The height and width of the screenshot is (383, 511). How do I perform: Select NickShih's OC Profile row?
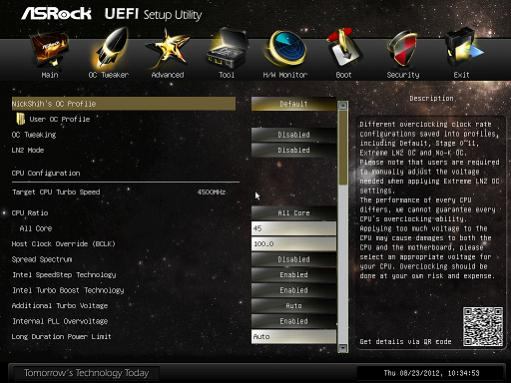click(x=124, y=104)
